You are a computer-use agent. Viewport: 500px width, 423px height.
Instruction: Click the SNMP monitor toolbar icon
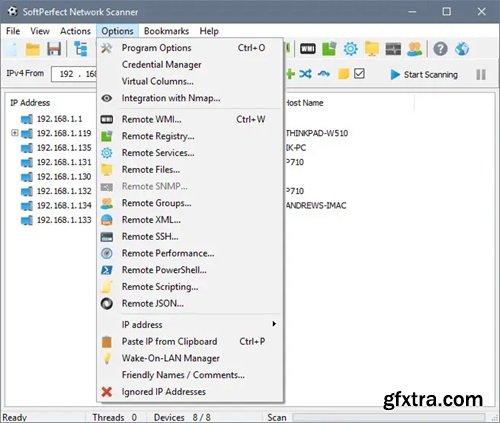393,49
